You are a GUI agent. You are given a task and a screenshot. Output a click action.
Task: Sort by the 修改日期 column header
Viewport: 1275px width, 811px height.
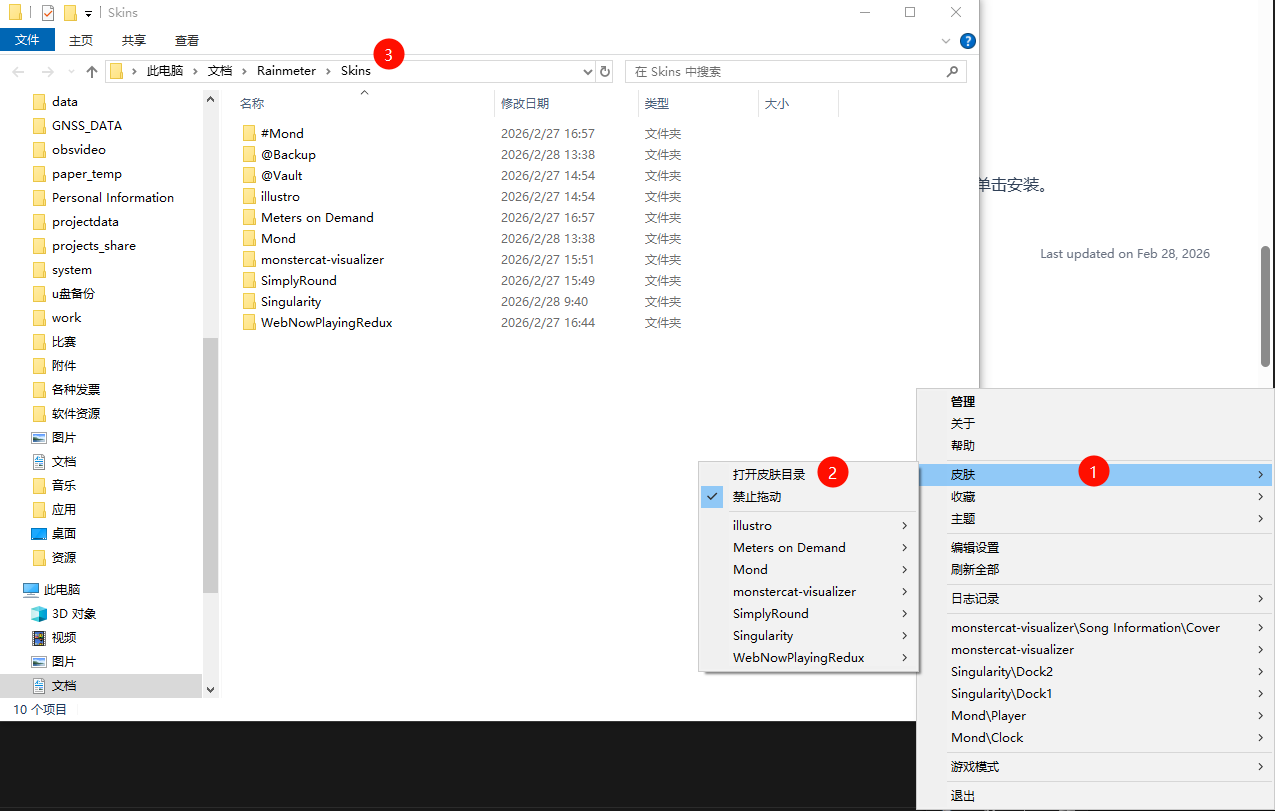525,104
